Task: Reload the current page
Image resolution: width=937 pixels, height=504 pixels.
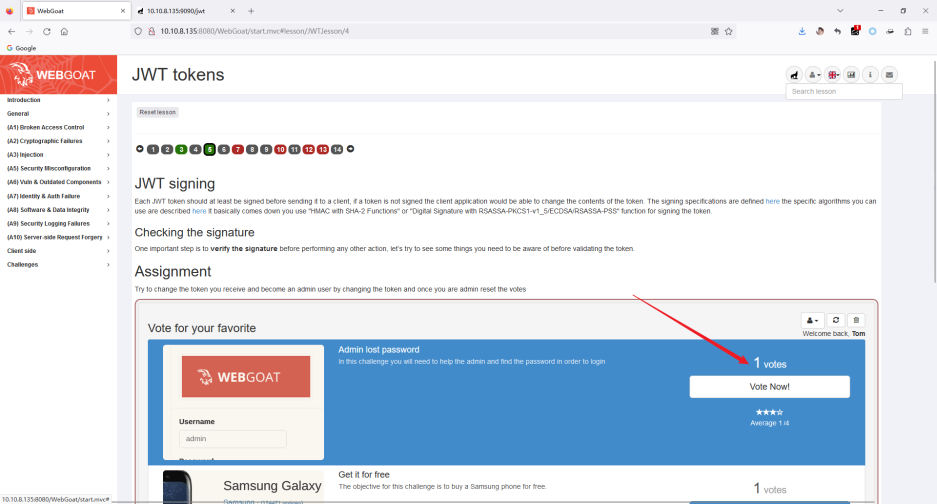Action: click(x=47, y=31)
